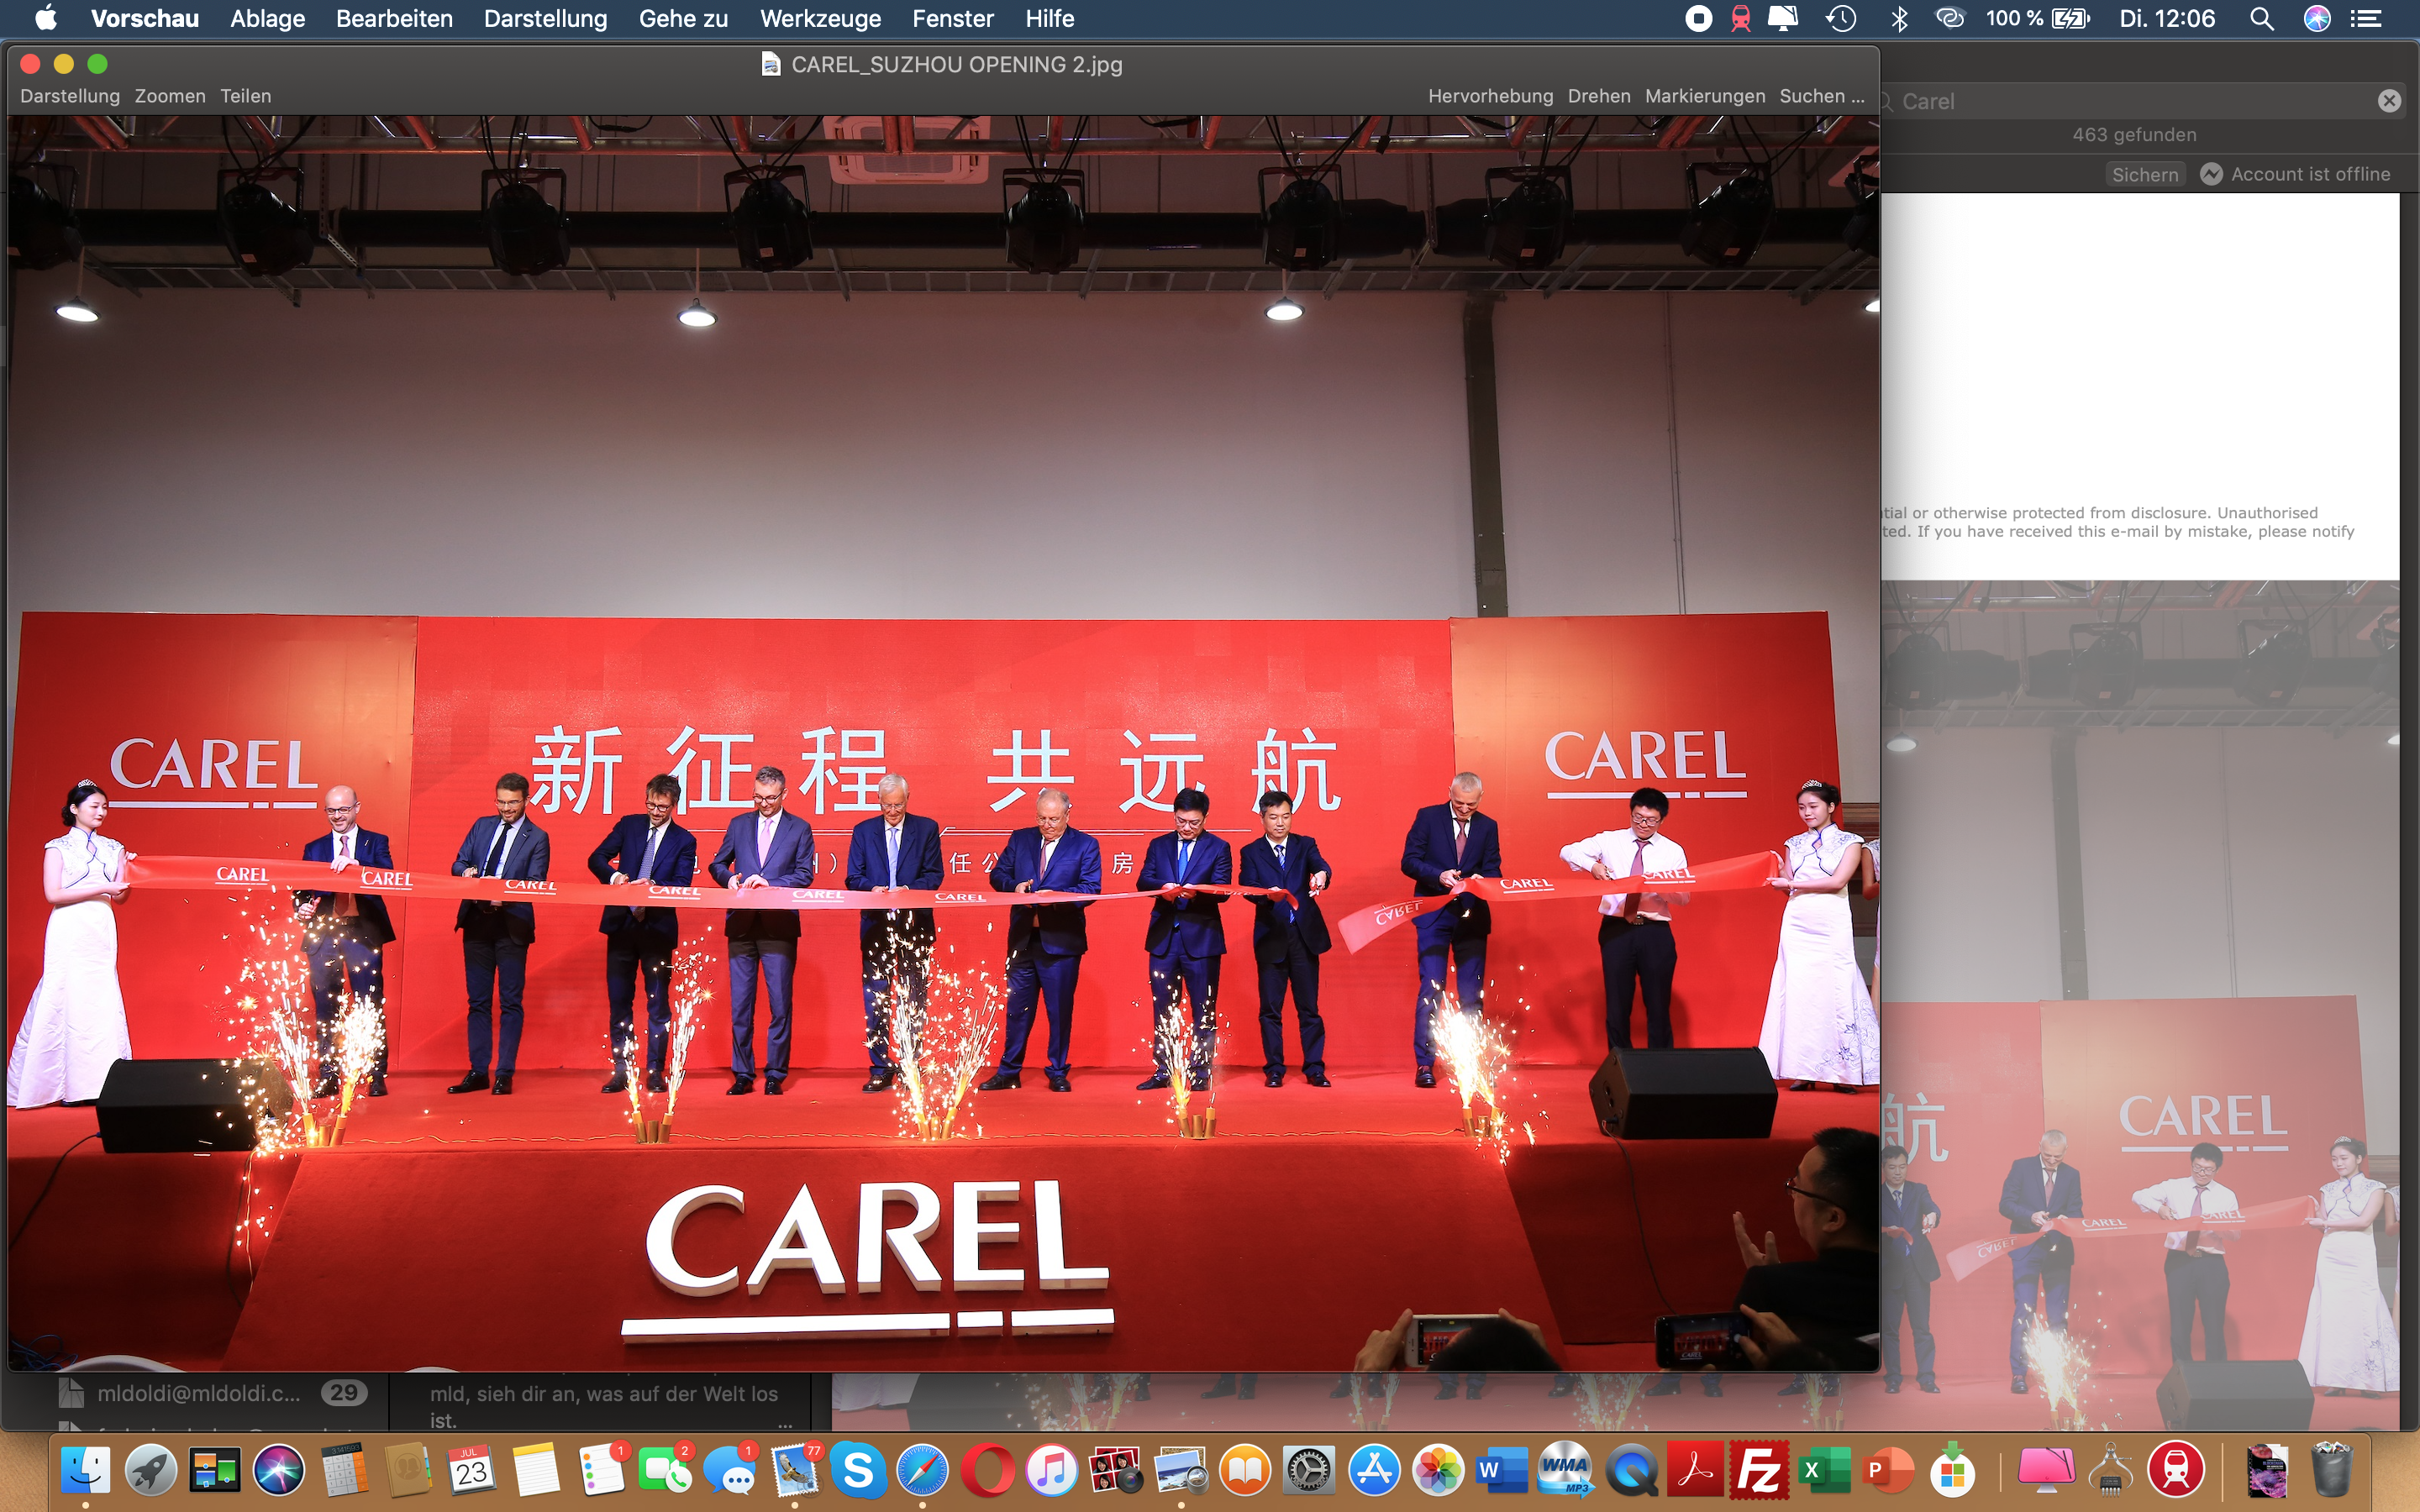Image resolution: width=2420 pixels, height=1512 pixels.
Task: Open the Ablage menu
Action: [267, 18]
